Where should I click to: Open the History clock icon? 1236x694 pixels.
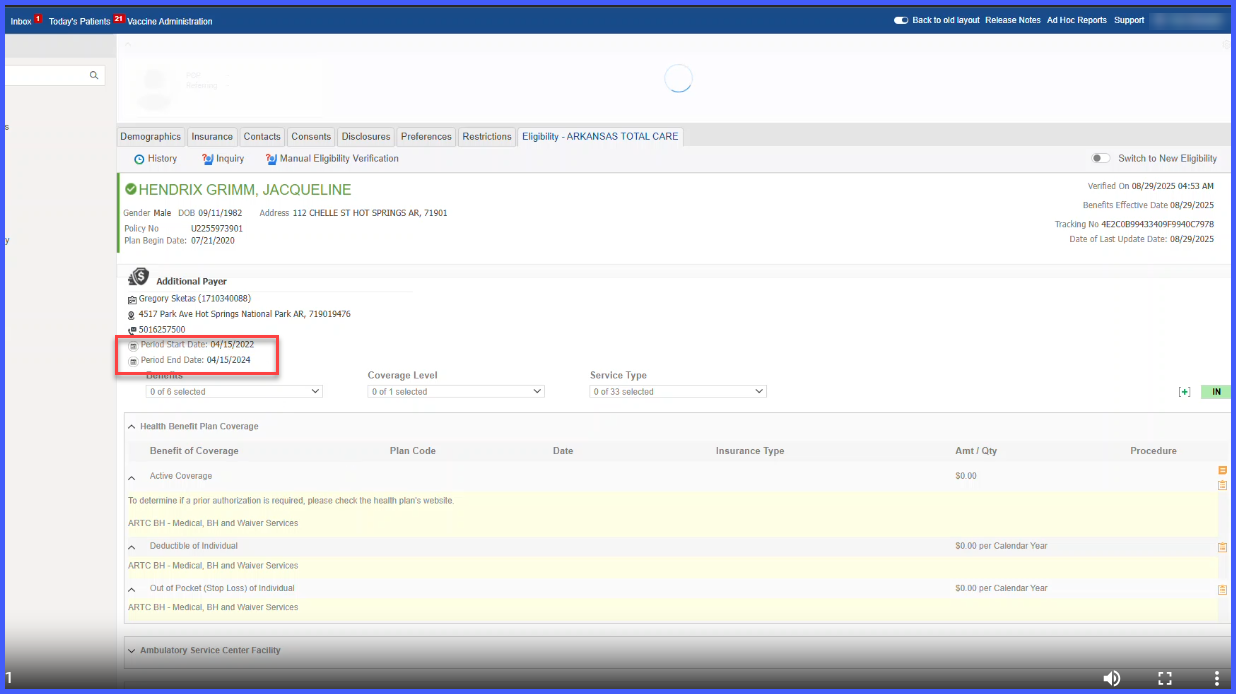139,159
